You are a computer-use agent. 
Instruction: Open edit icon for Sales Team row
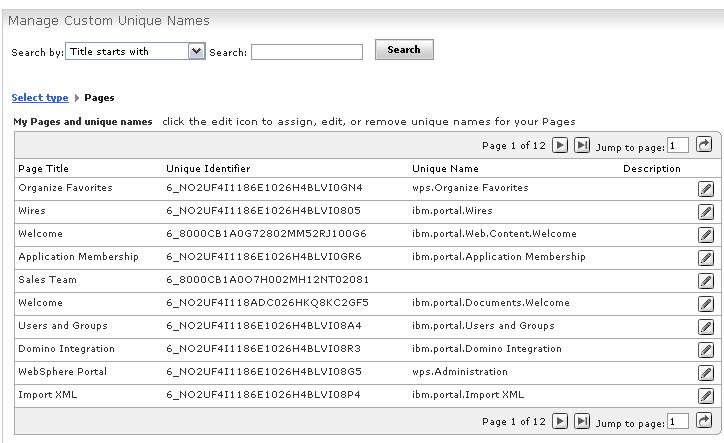pos(706,280)
